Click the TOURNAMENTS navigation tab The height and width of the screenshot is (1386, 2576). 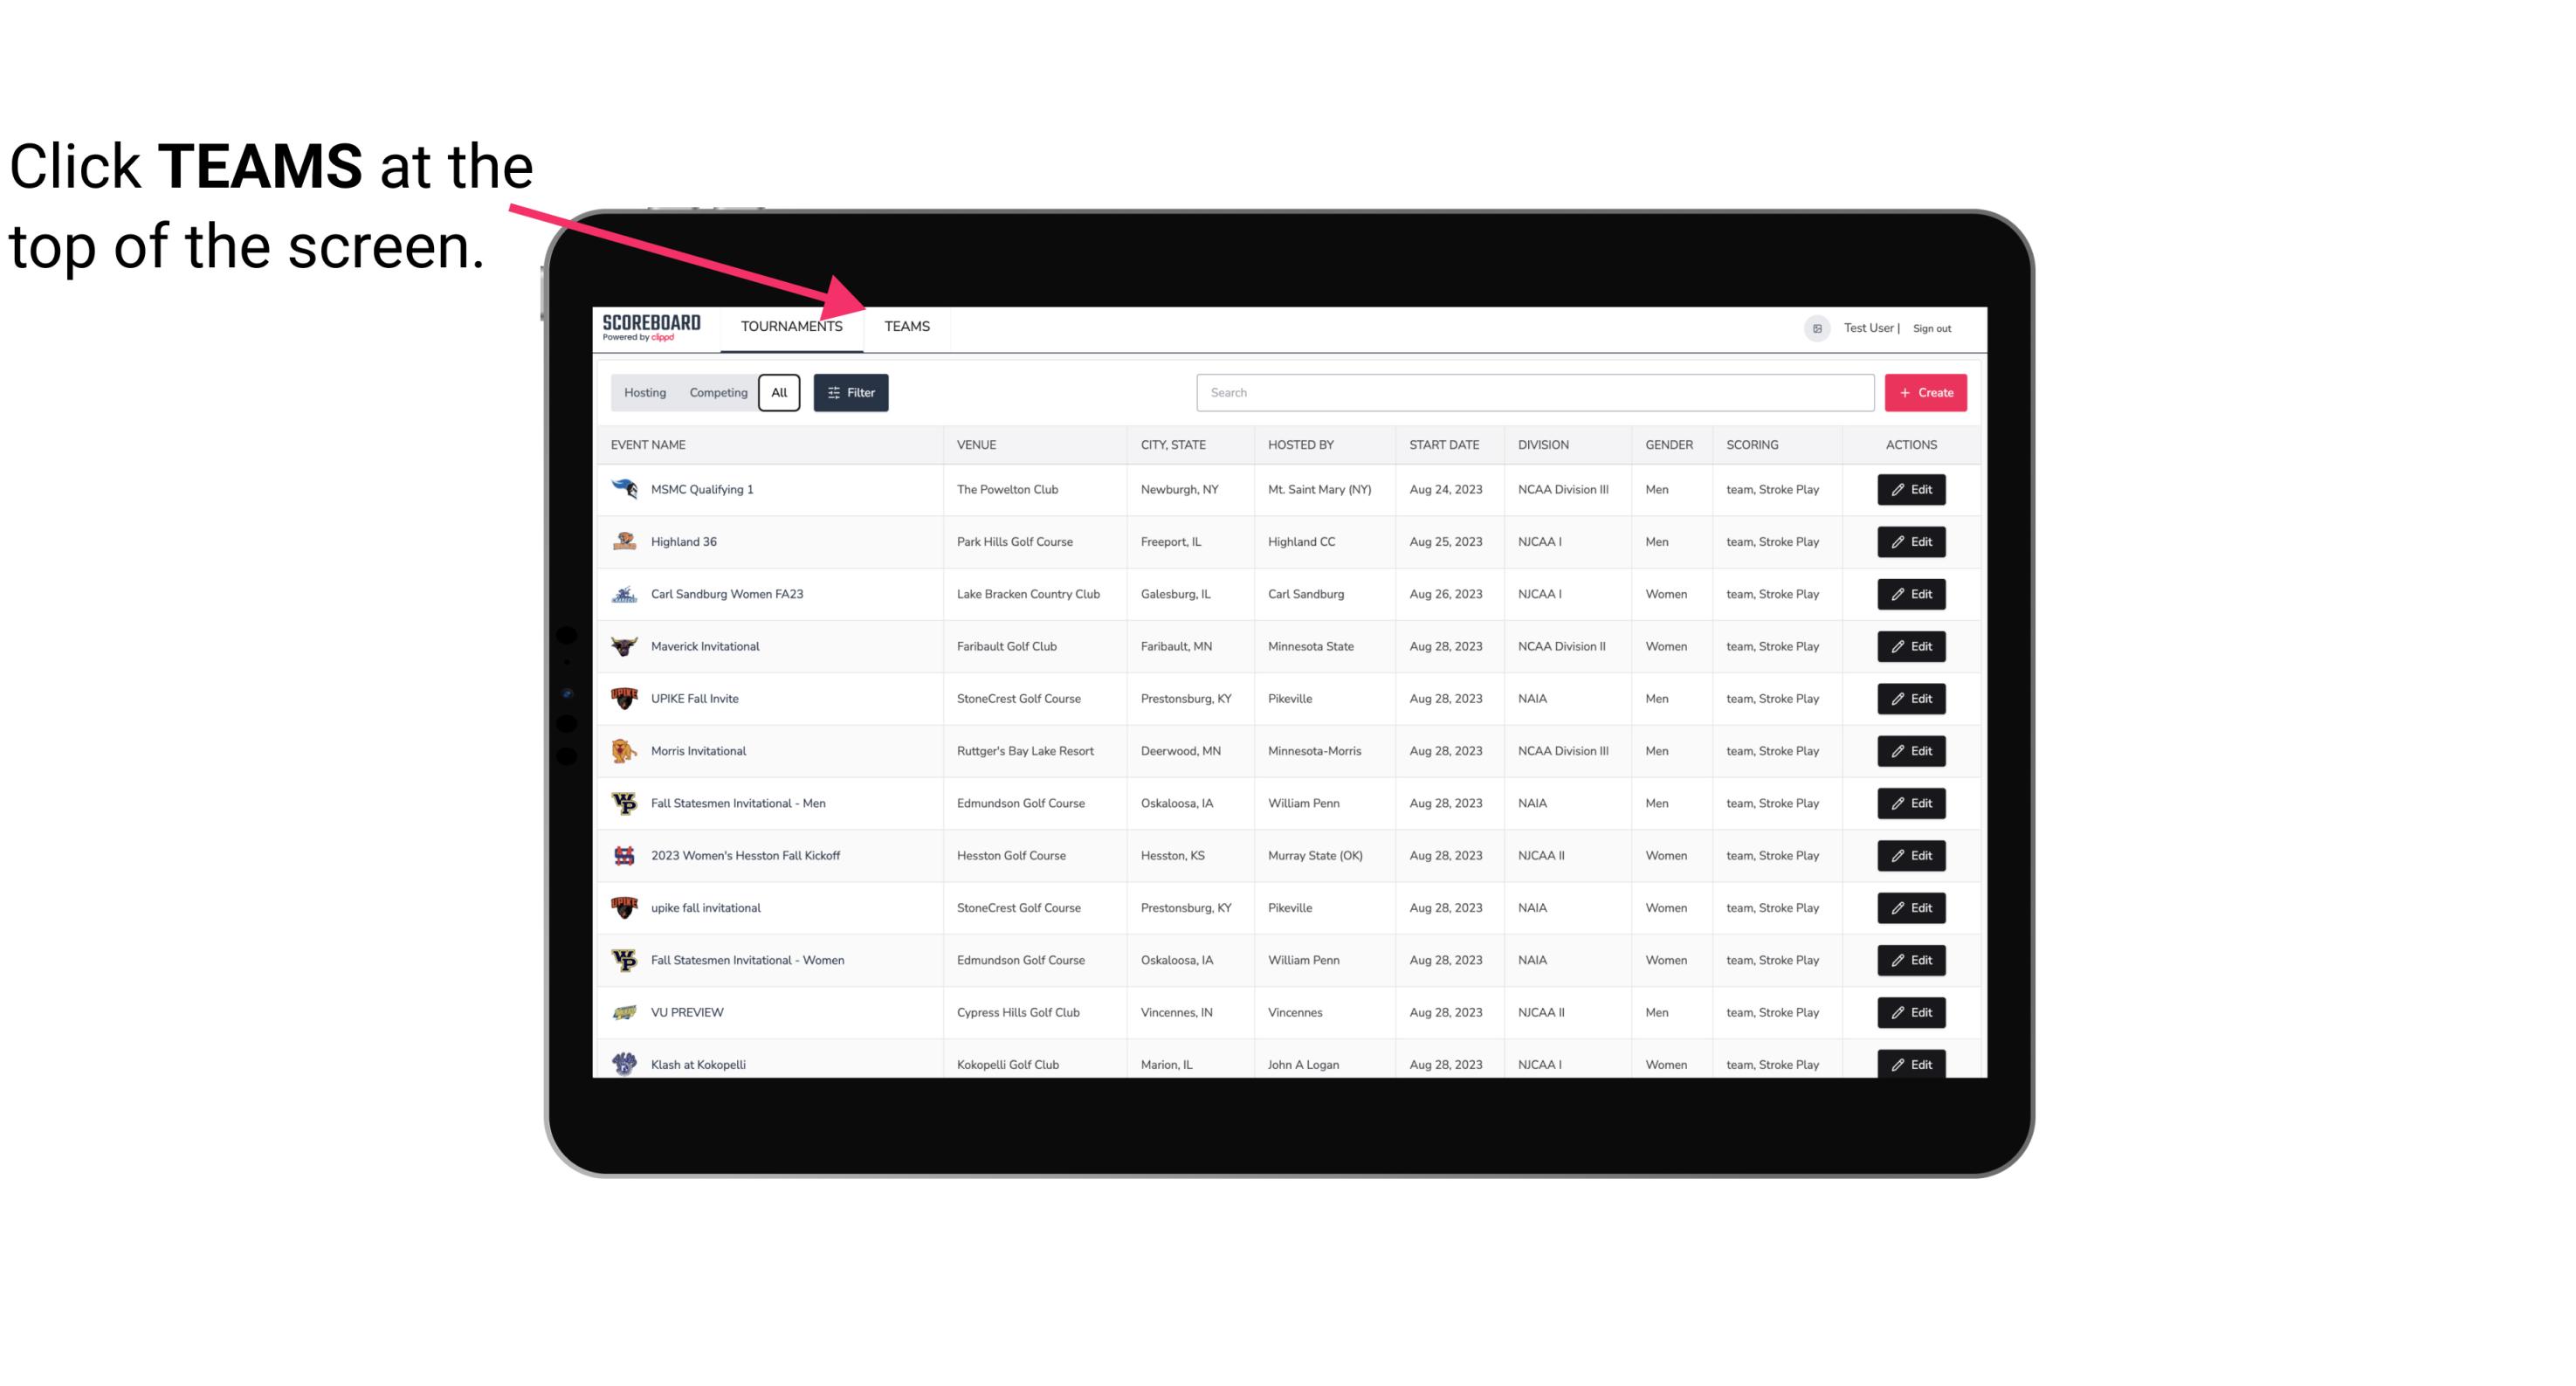pyautogui.click(x=791, y=326)
